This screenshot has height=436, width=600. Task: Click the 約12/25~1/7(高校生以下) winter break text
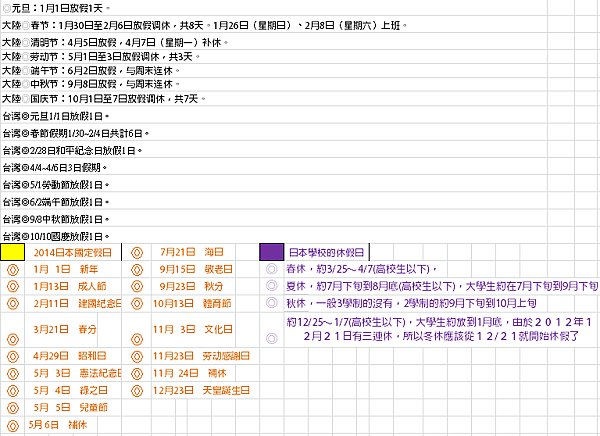[439, 329]
